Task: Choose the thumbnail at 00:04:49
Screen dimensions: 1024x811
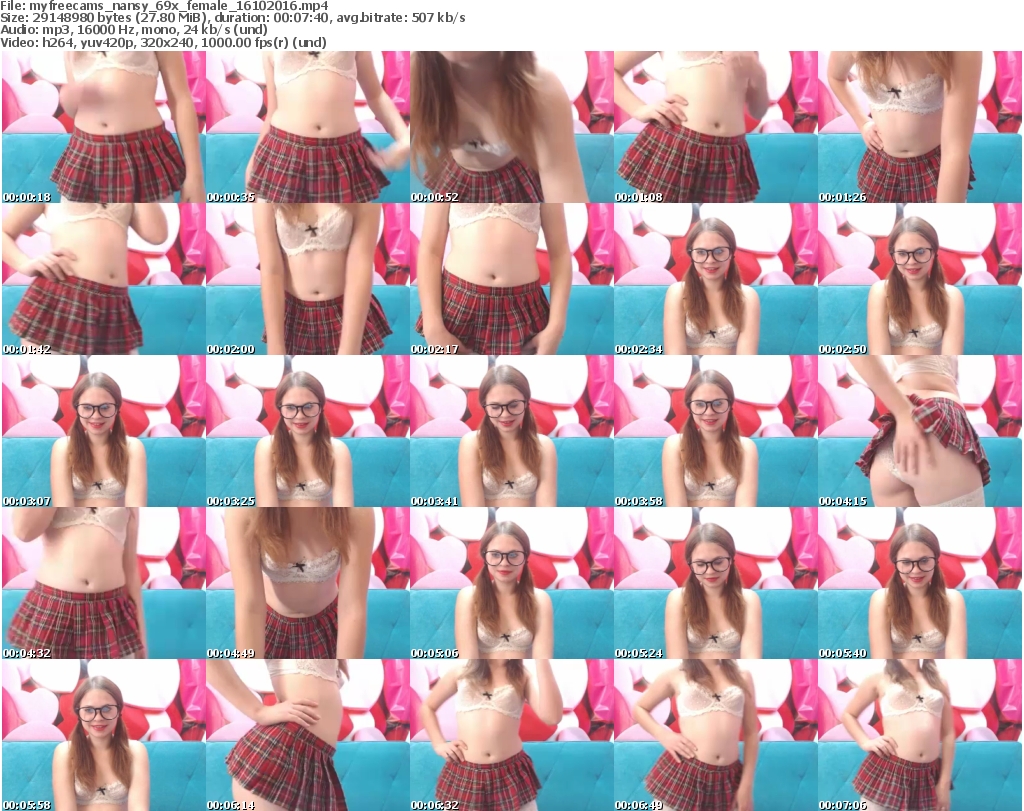Action: (x=308, y=583)
